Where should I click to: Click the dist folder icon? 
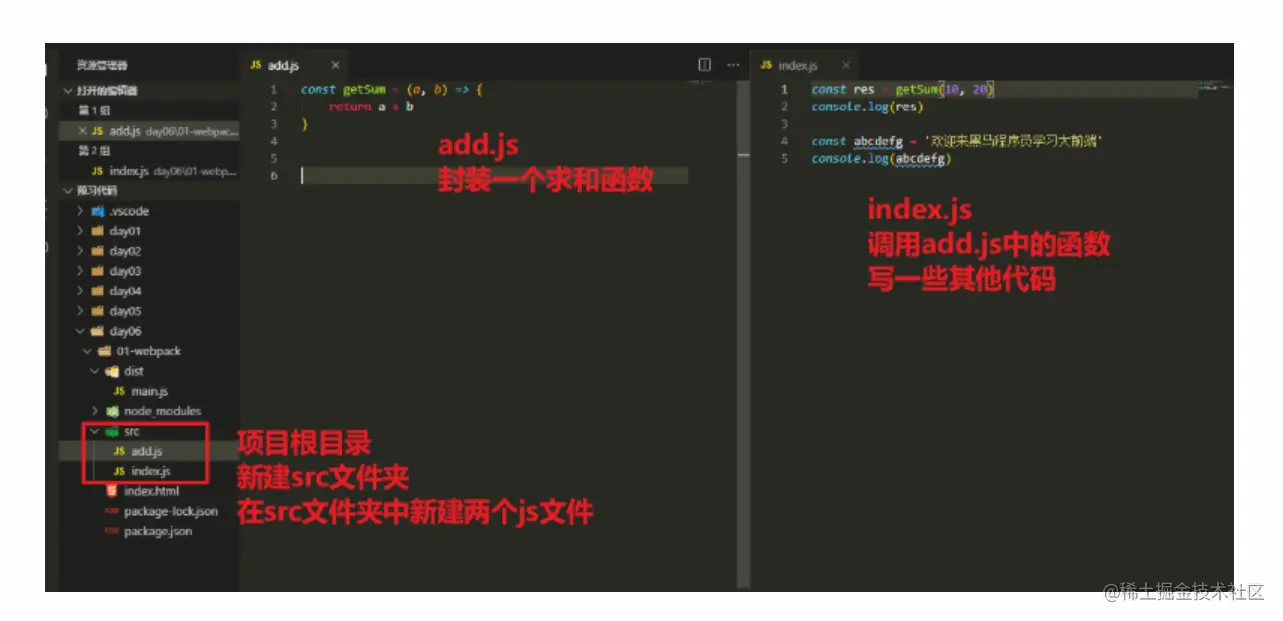(111, 371)
